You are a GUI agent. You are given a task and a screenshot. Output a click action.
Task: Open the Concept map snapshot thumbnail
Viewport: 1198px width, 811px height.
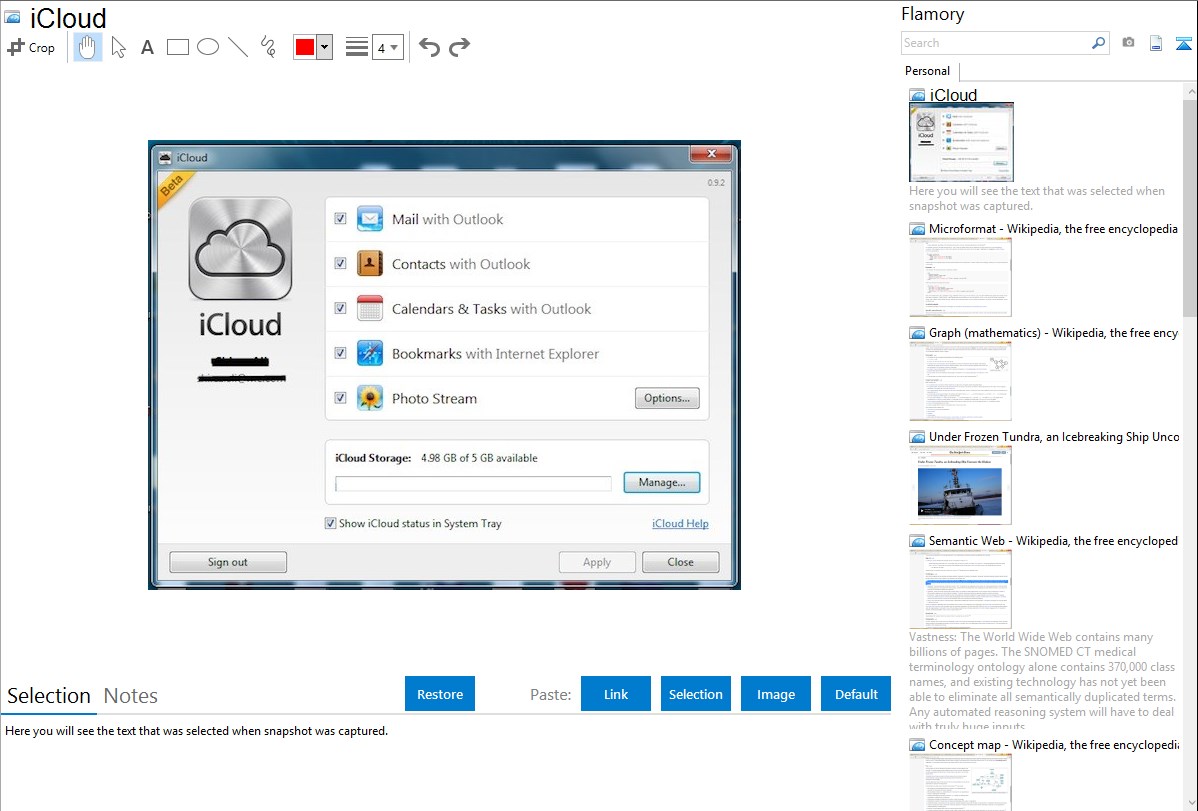(960, 782)
